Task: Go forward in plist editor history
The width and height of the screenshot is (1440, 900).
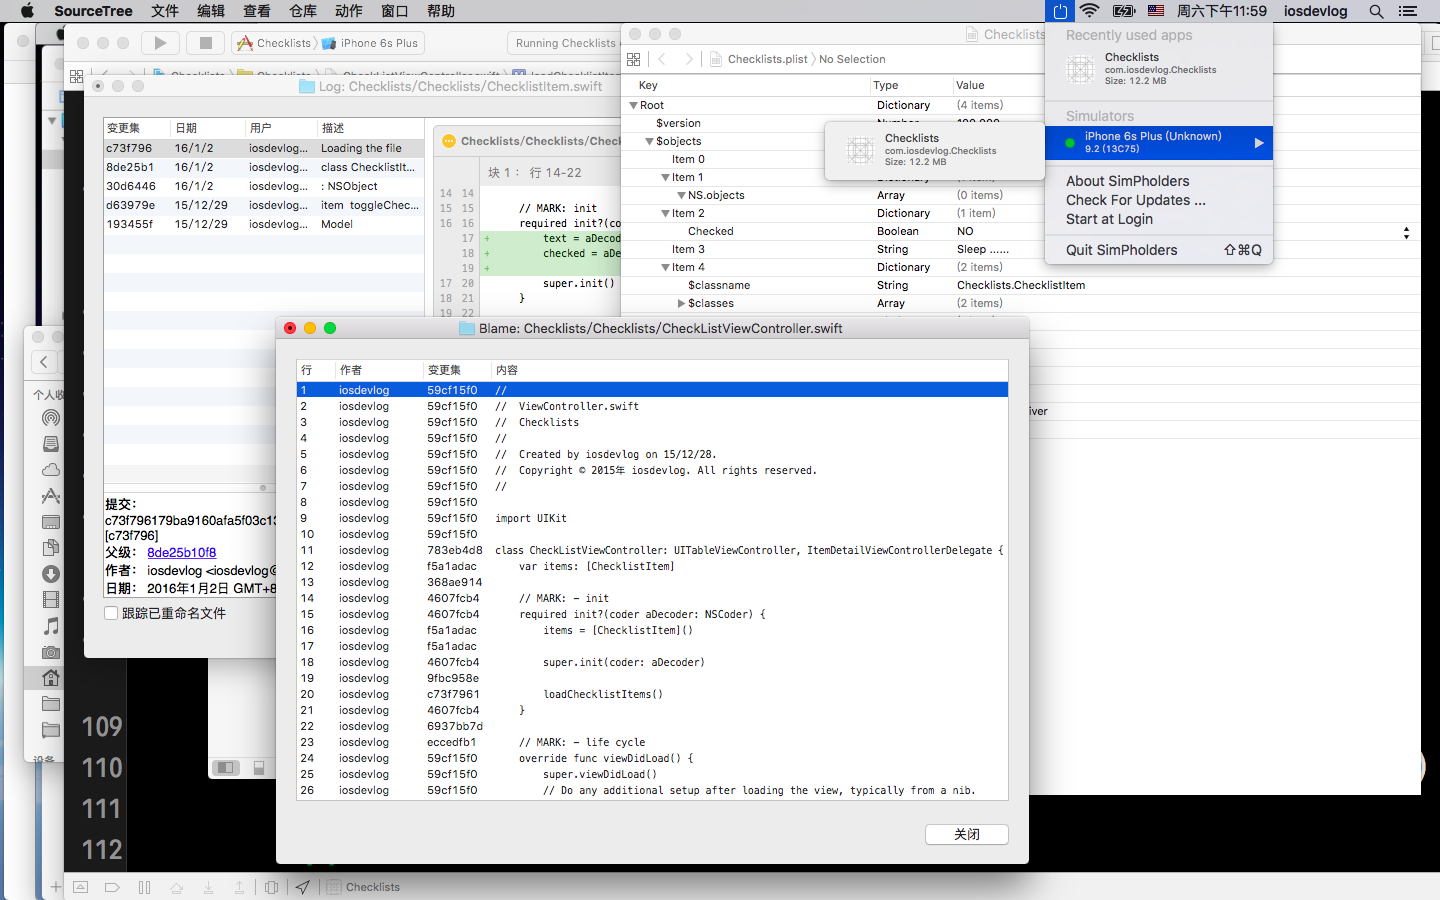Action: pos(688,59)
